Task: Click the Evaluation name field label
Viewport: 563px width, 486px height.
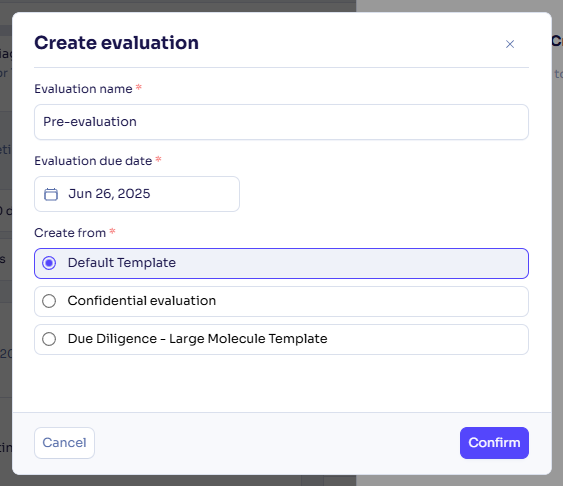Action: pyautogui.click(x=83, y=89)
